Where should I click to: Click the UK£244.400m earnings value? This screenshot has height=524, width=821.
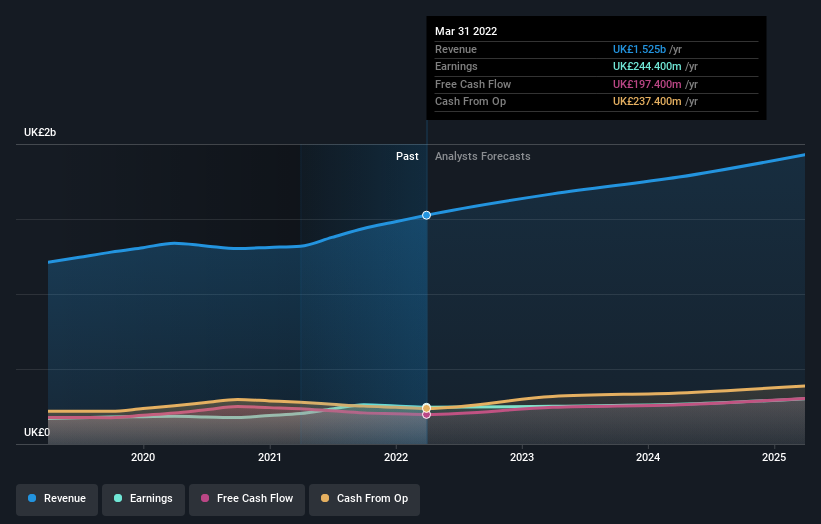[x=647, y=66]
